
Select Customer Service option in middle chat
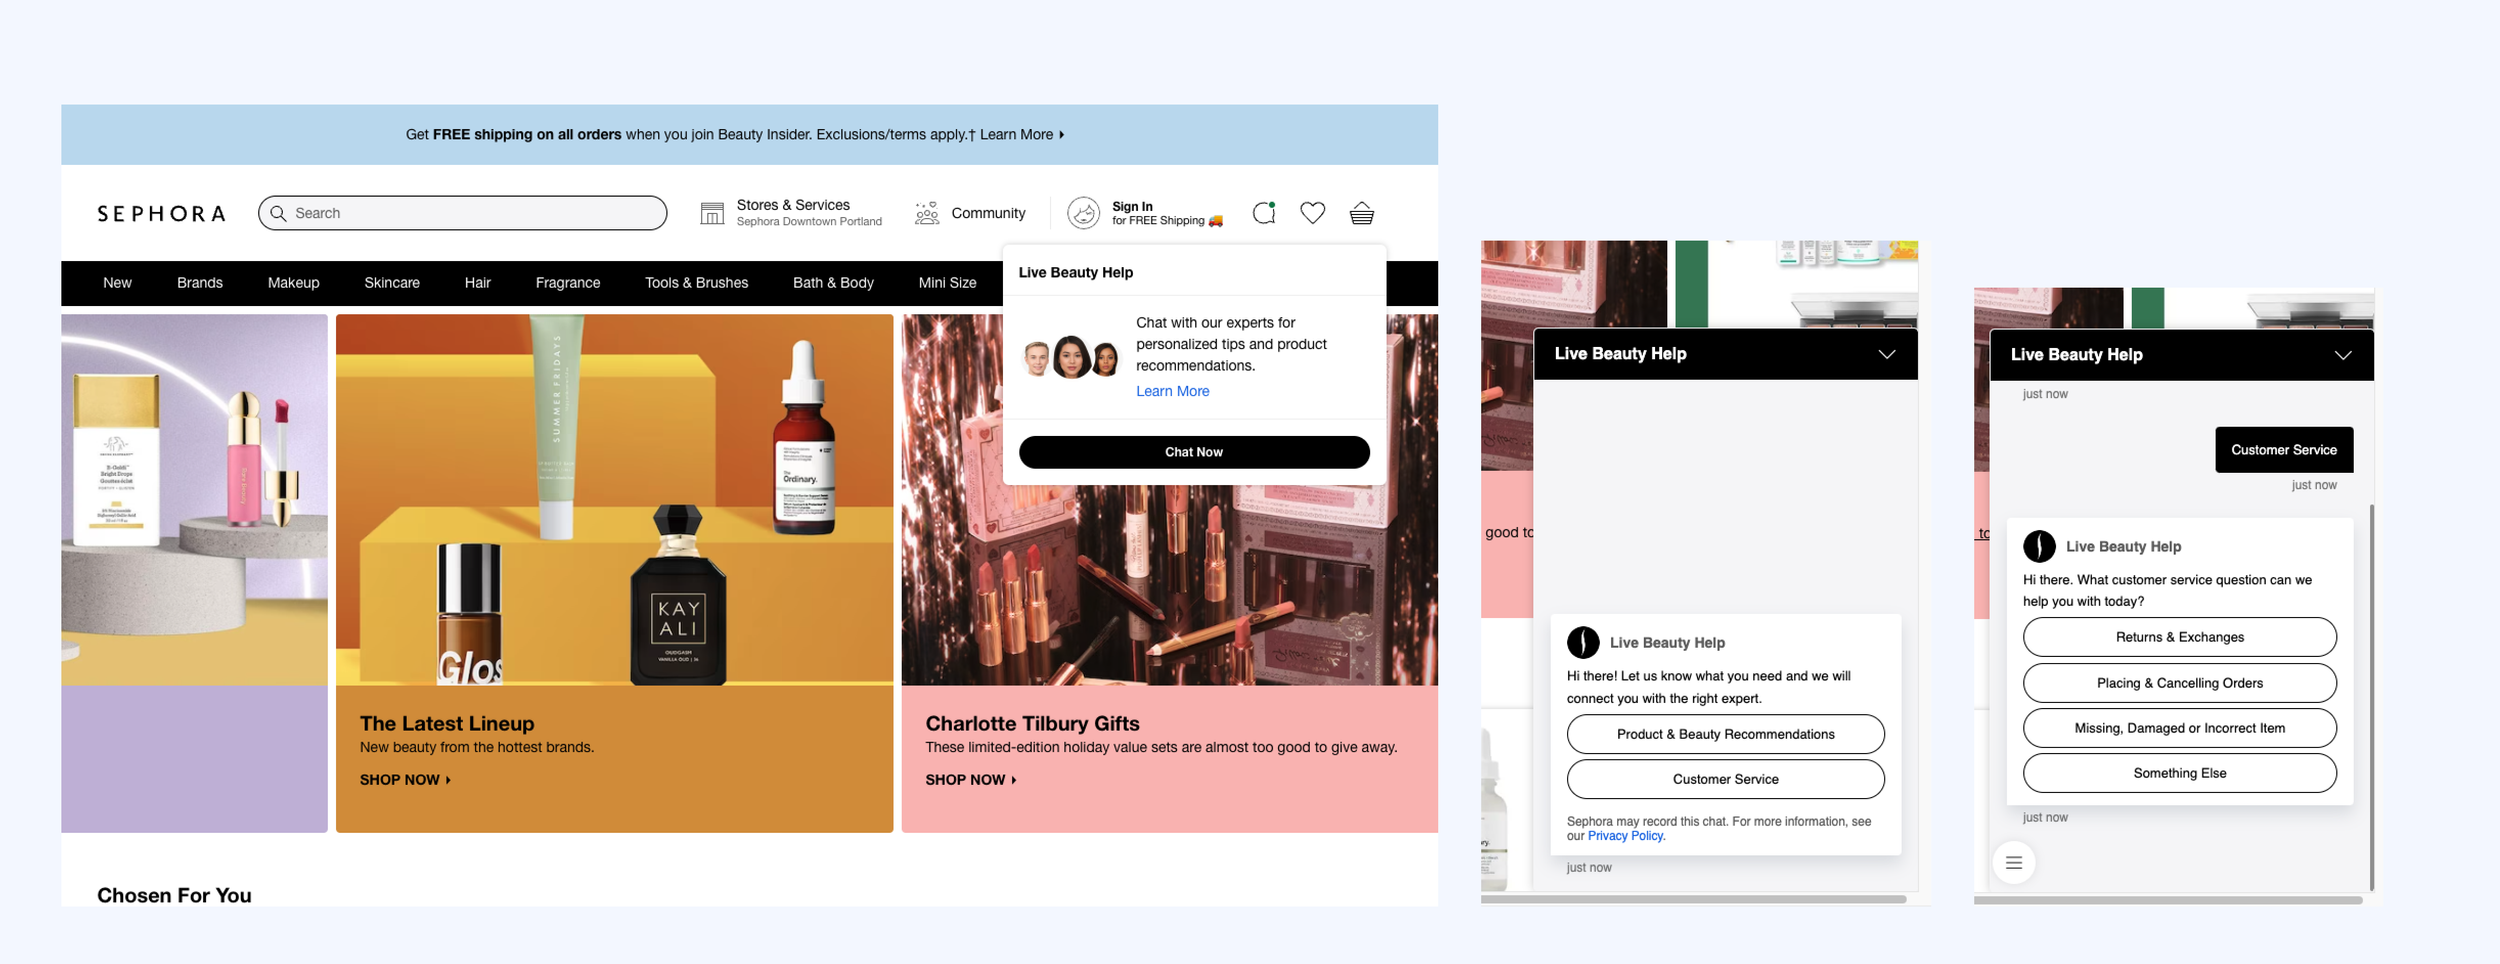coord(1725,779)
